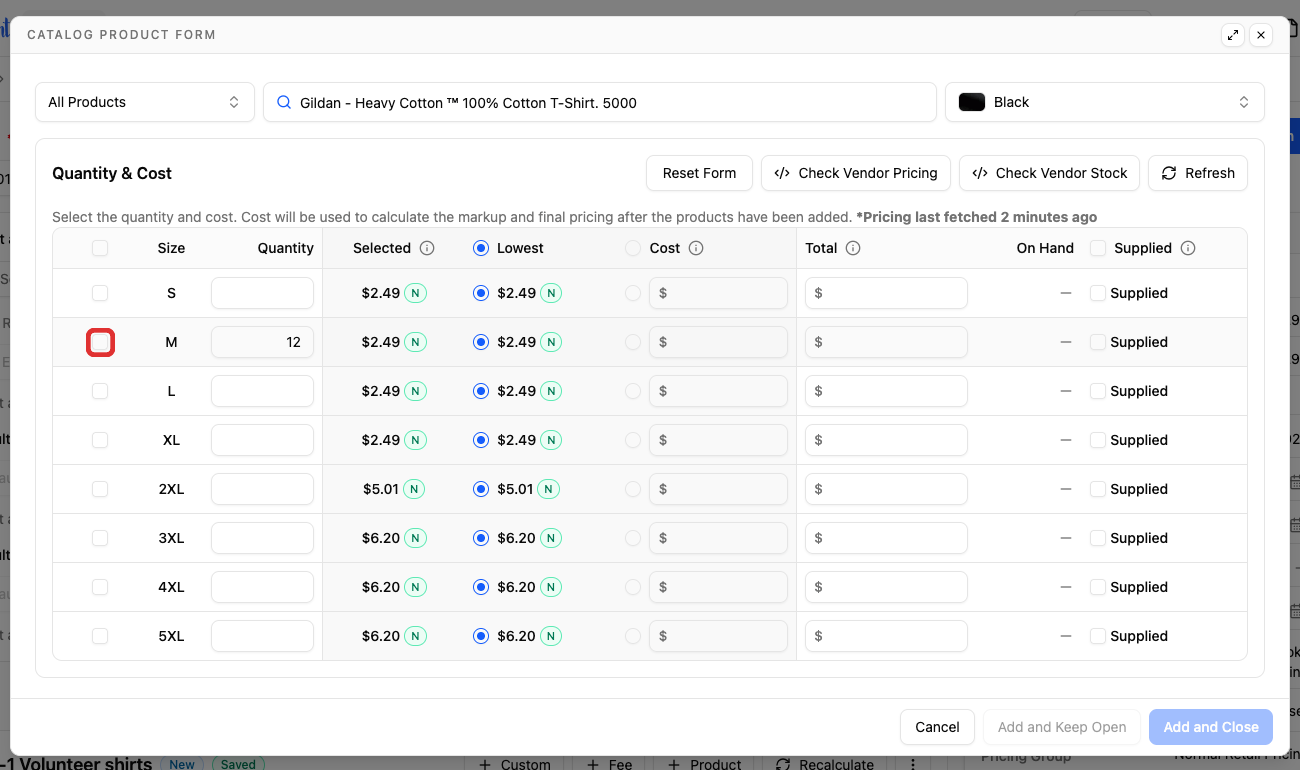
Task: Click the Refresh button
Action: pos(1198,173)
